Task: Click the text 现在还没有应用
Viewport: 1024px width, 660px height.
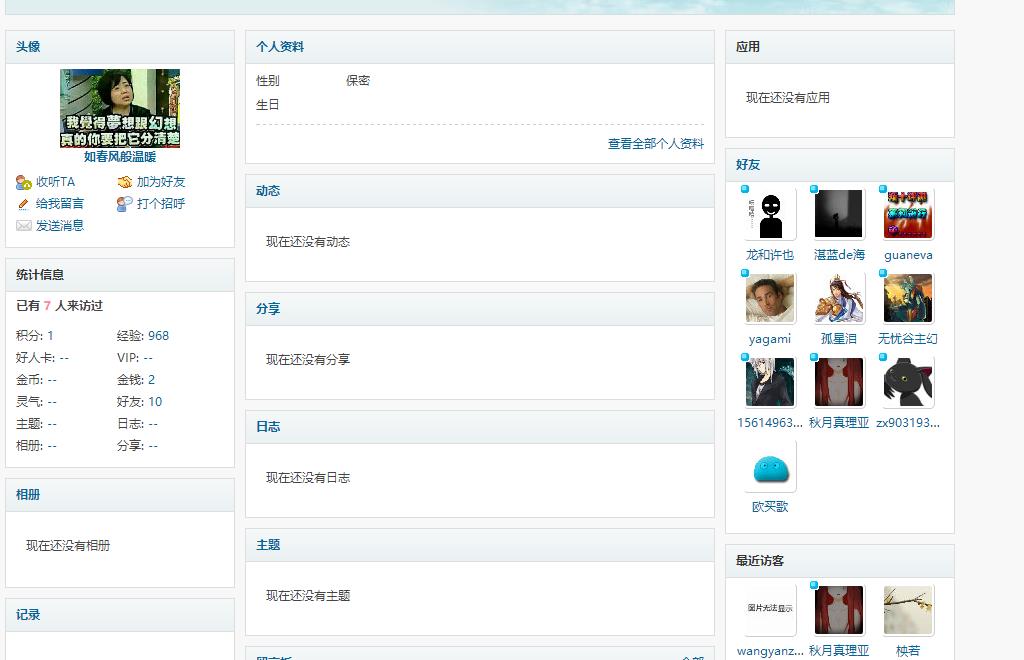Action: tap(788, 98)
